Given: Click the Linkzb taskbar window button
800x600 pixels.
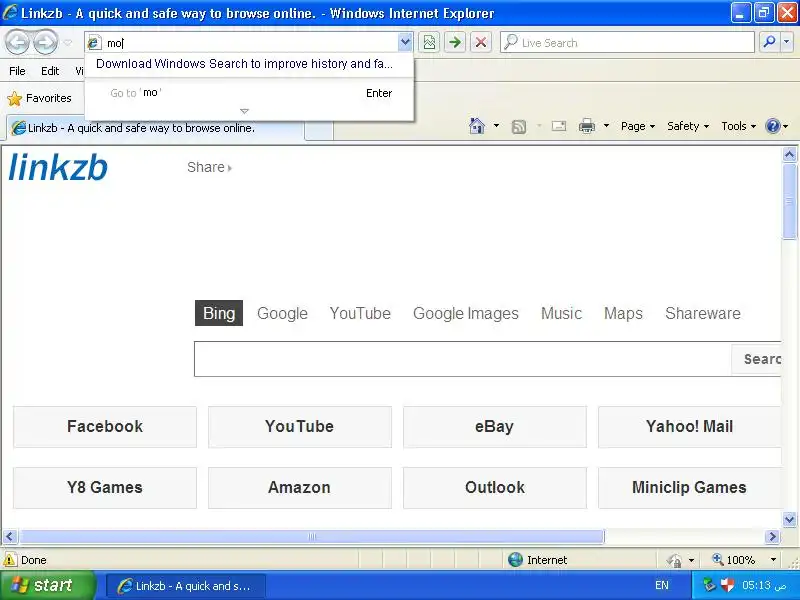Looking at the screenshot, I should tap(186, 586).
